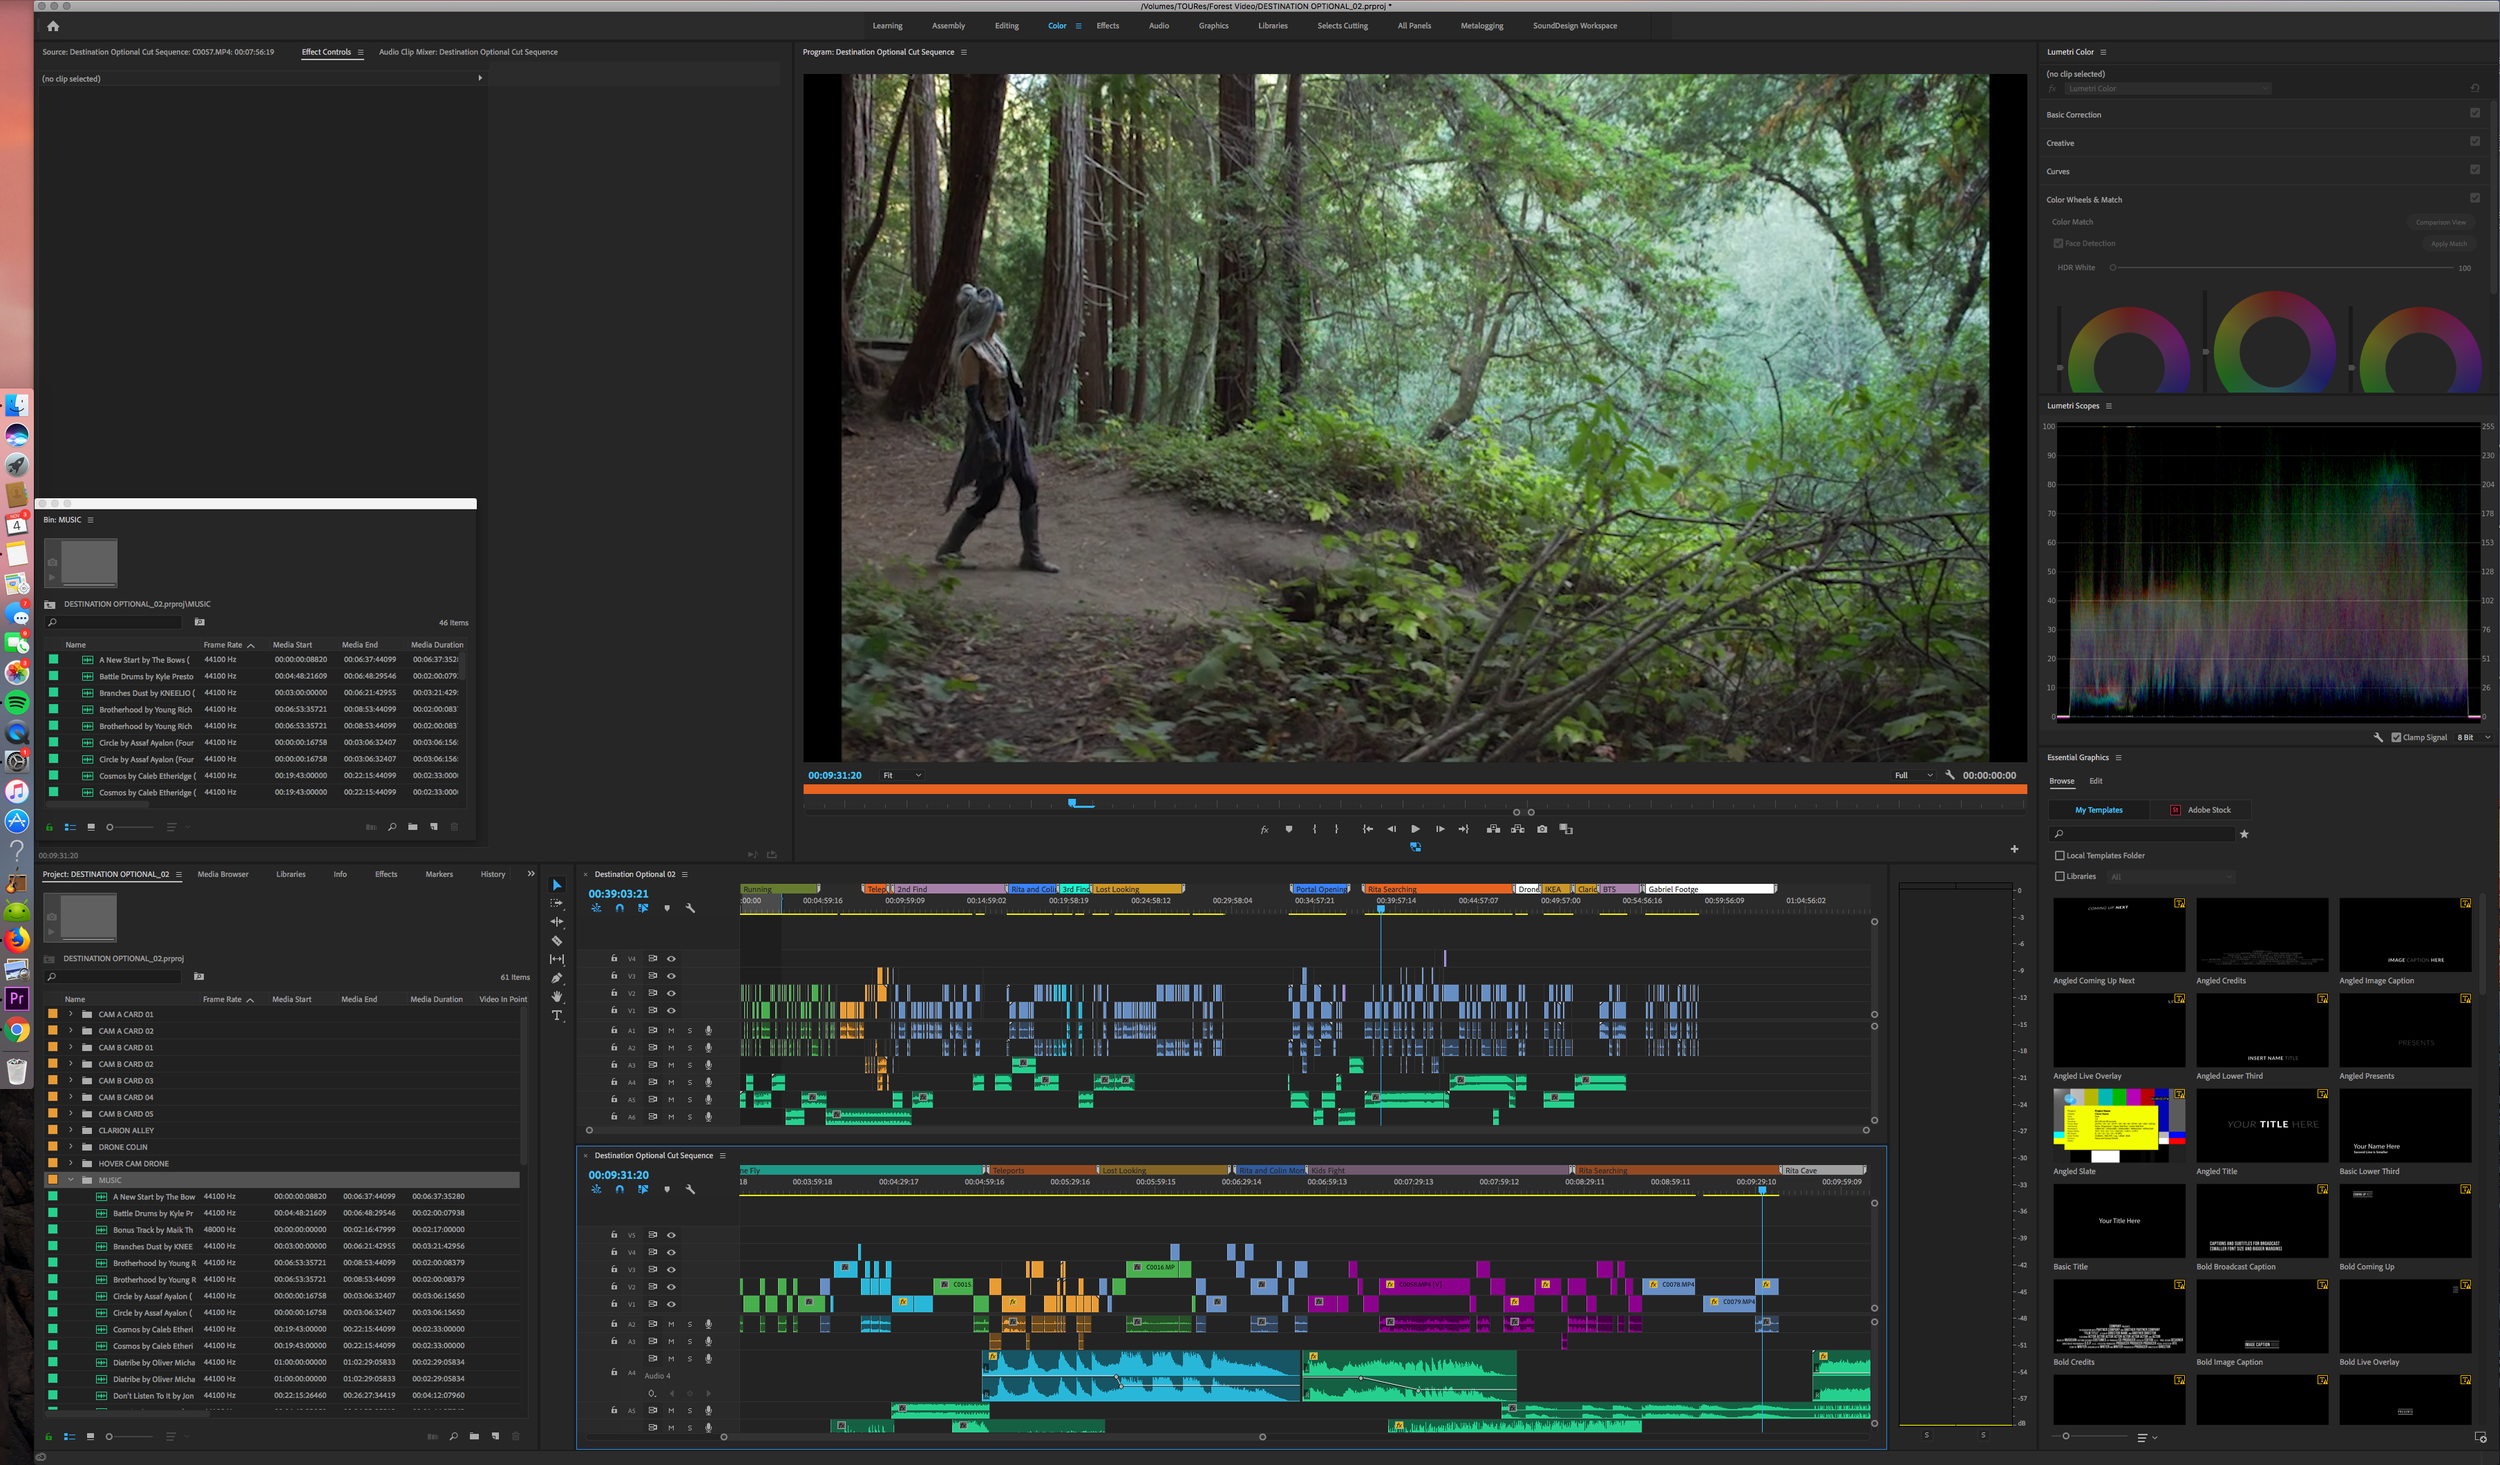Toggle V4 track visibility eye in Destination Optional 02
This screenshot has width=2500, height=1465.
(x=671, y=959)
